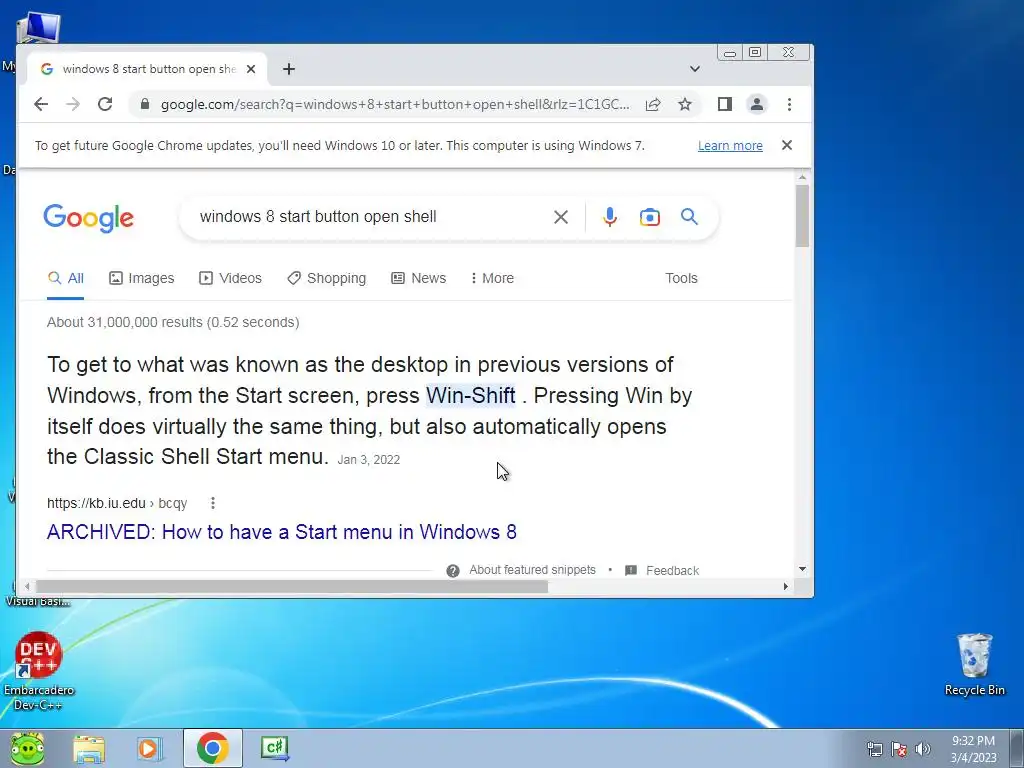Expand the tab search chevron
Screen dimensions: 1024x768
(x=695, y=69)
